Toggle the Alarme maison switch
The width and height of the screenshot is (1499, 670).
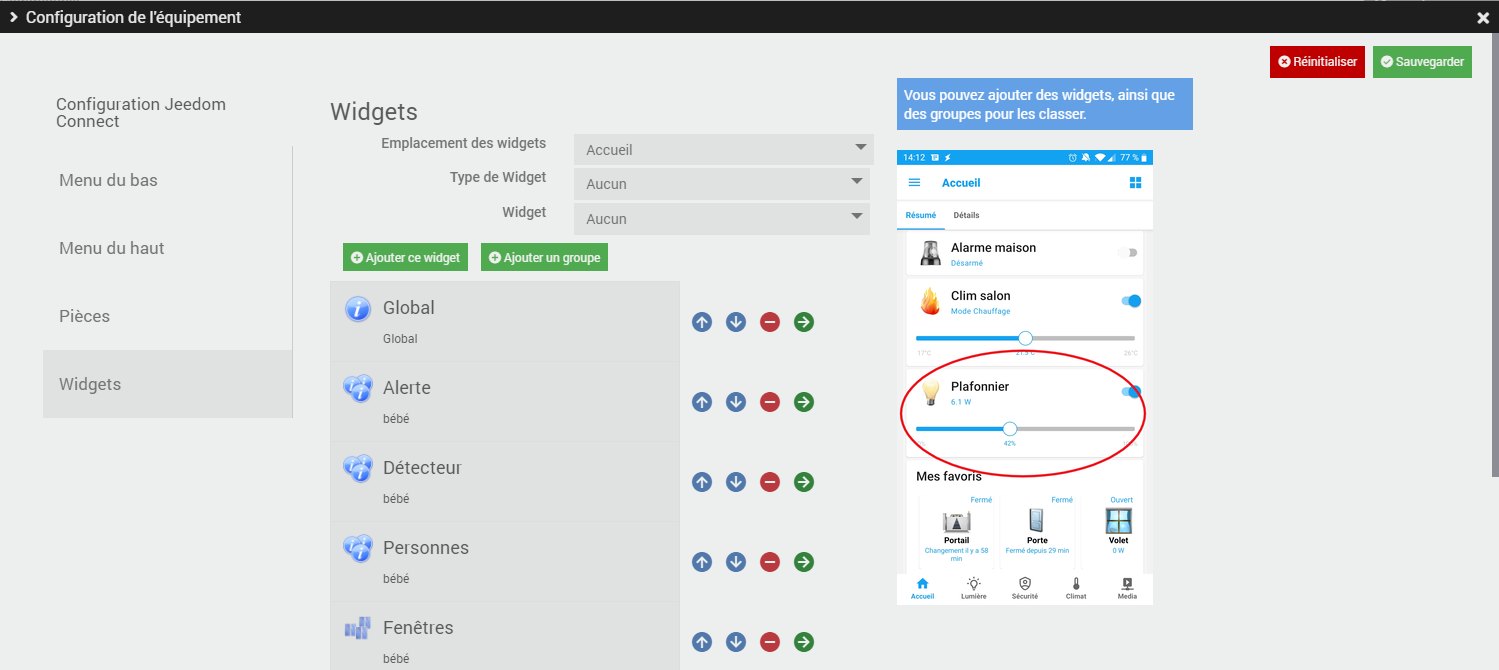(x=1129, y=253)
